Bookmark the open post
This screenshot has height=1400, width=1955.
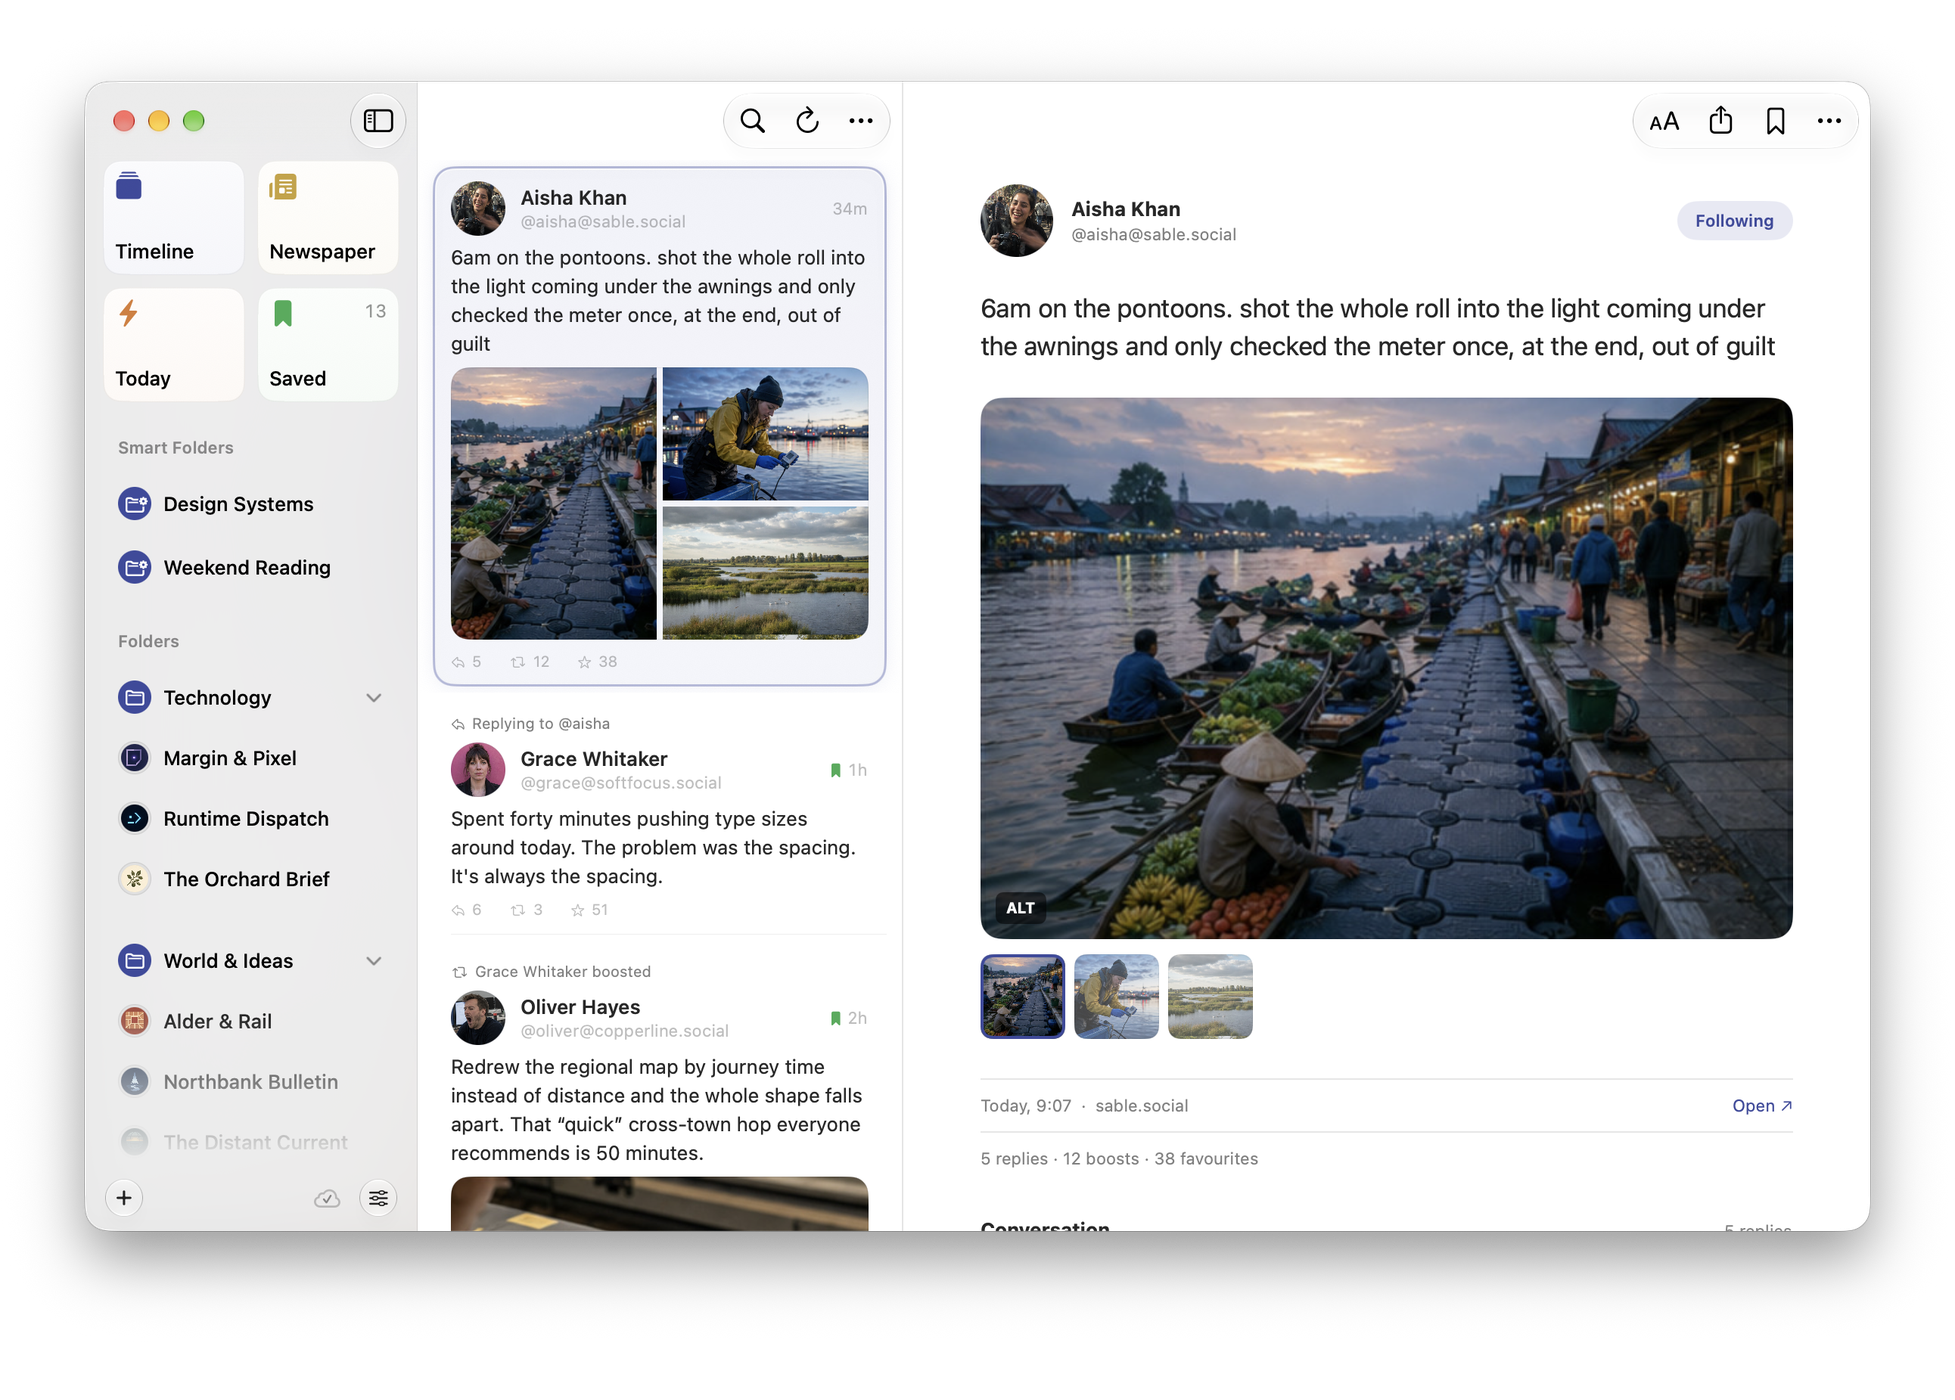[1775, 121]
